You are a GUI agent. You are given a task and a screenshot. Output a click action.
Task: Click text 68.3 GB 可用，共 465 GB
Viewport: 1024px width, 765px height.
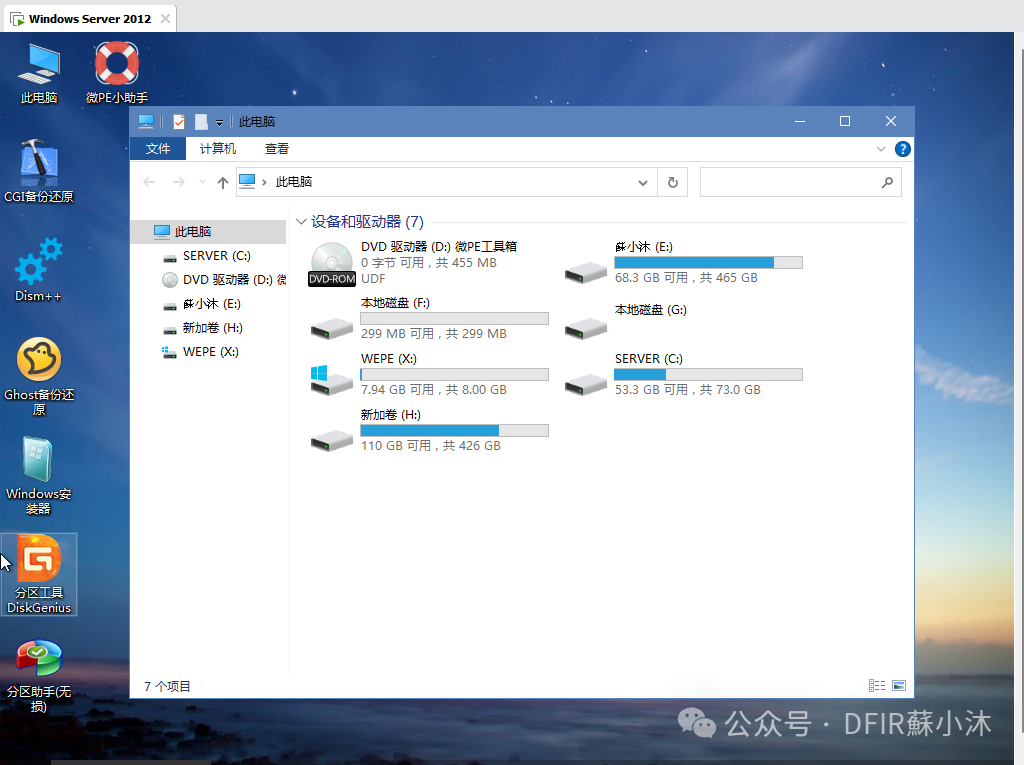pos(686,278)
